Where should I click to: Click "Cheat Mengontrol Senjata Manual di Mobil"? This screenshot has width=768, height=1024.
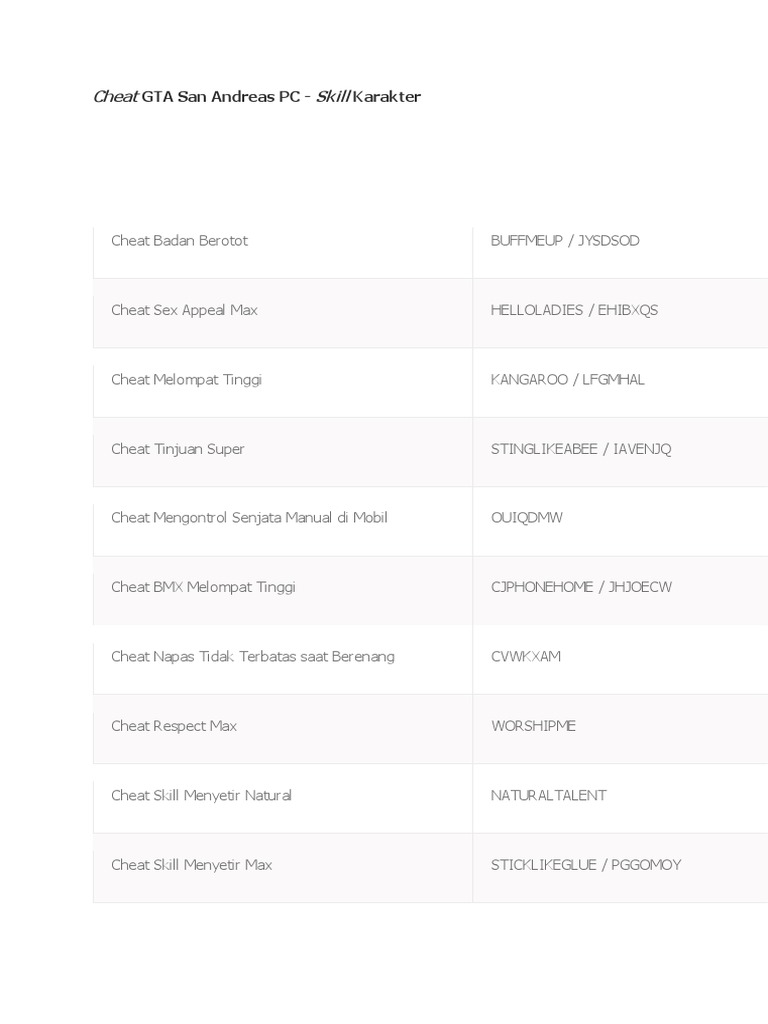coord(249,518)
